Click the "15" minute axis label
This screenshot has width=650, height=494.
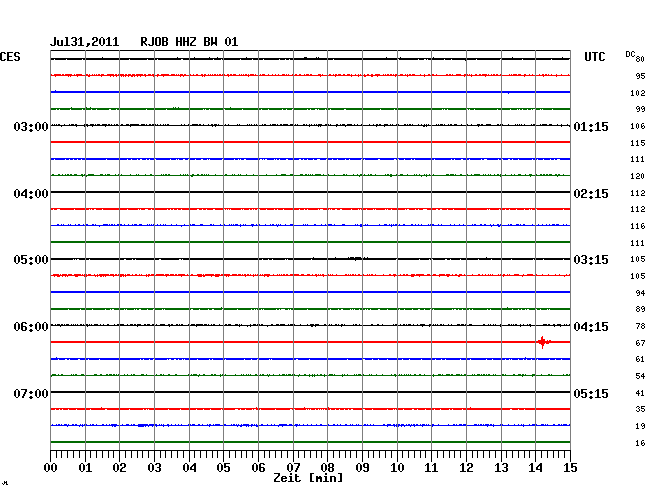570,467
